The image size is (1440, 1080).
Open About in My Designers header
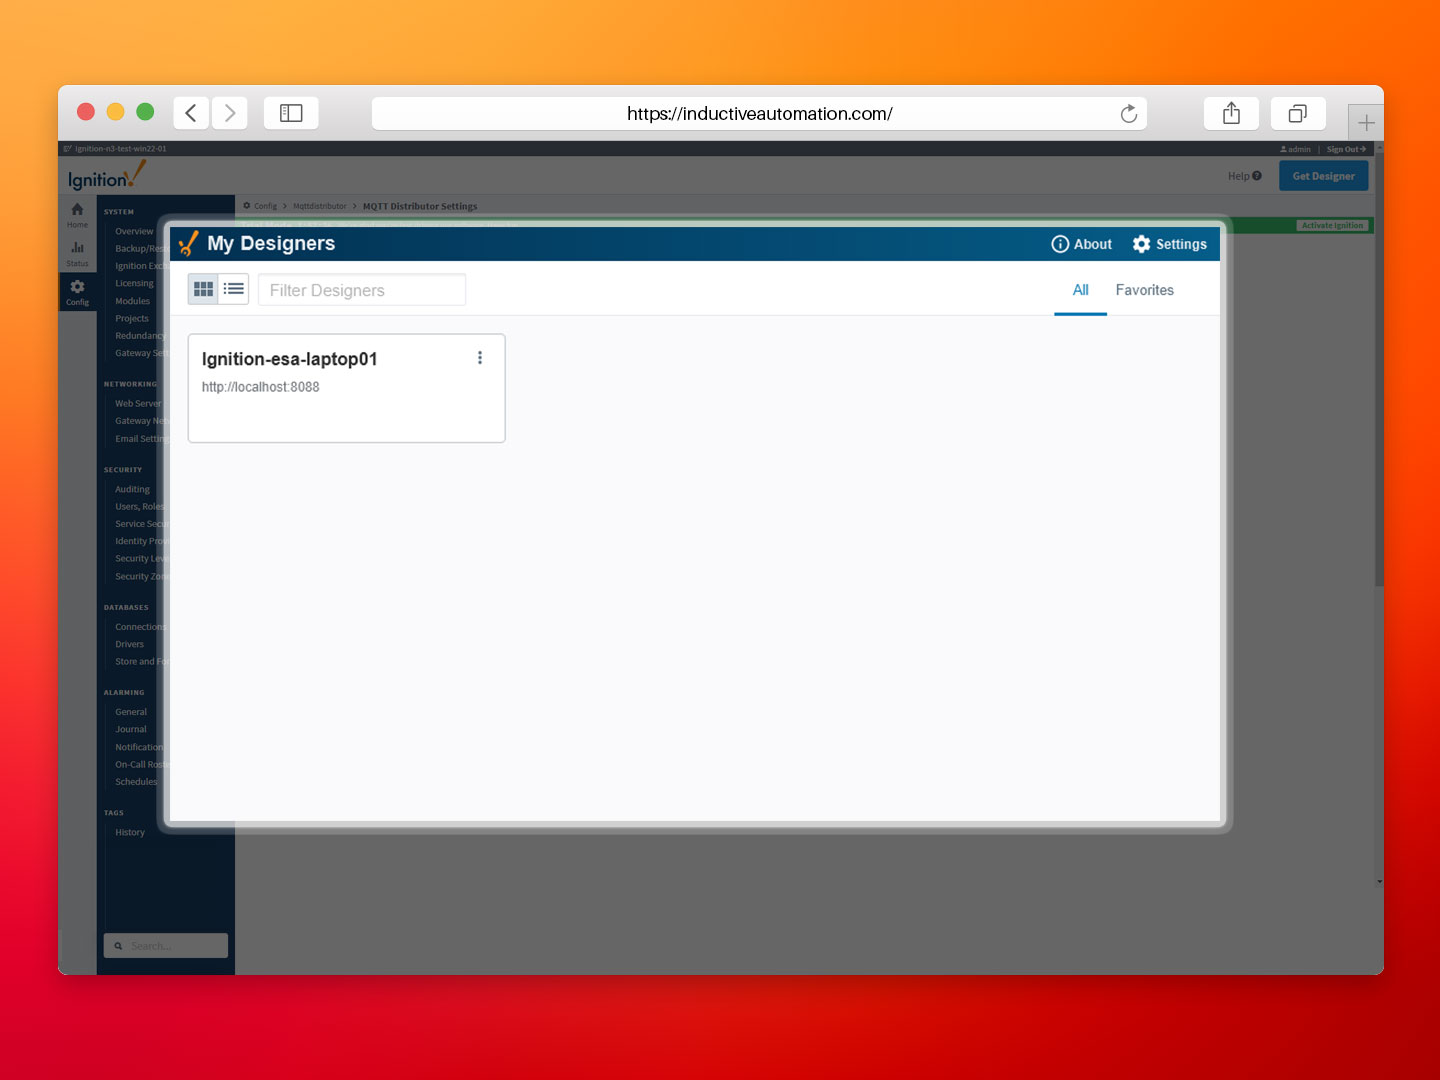pos(1081,244)
